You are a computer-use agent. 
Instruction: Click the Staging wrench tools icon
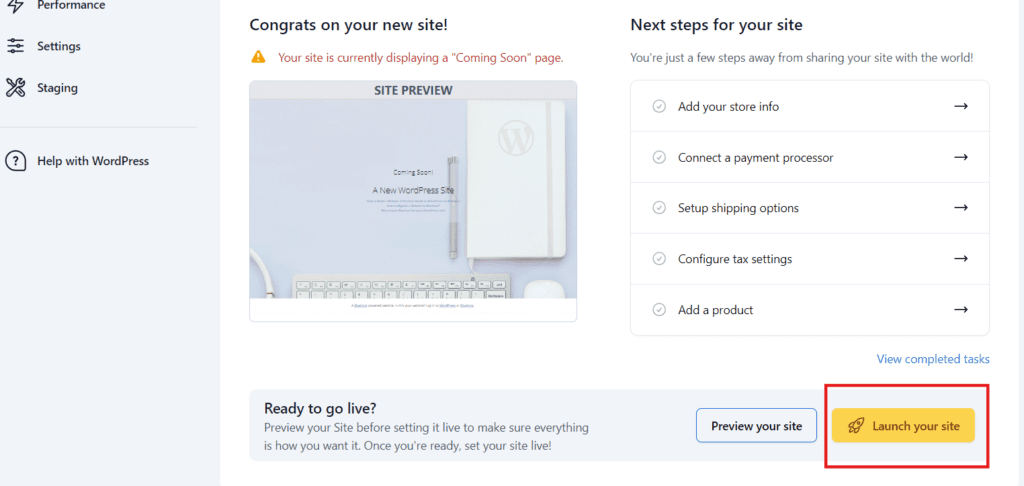click(15, 88)
